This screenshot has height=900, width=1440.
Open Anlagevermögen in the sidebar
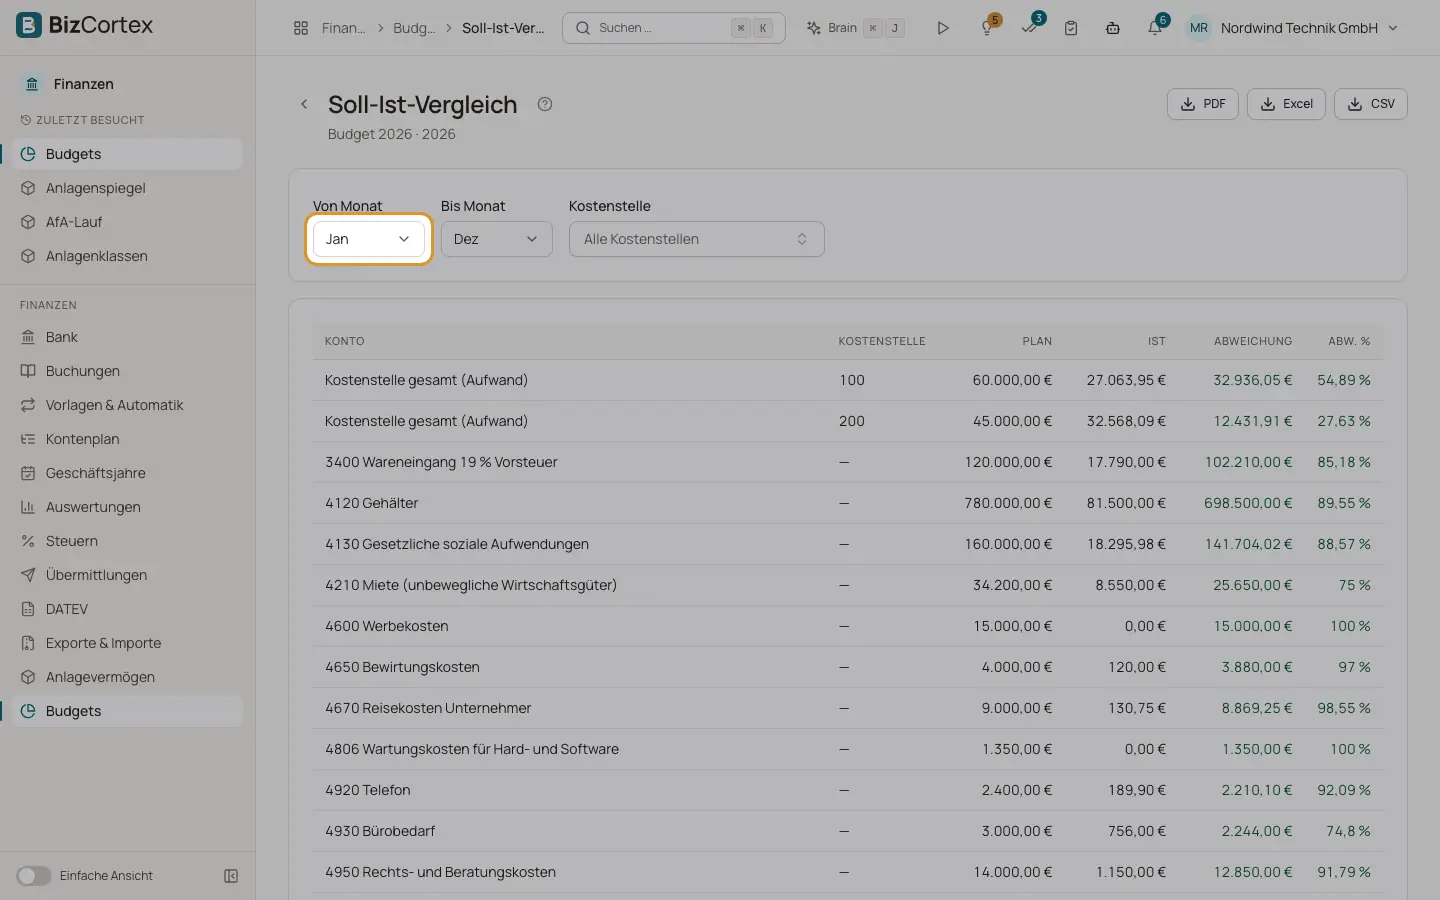[128, 677]
